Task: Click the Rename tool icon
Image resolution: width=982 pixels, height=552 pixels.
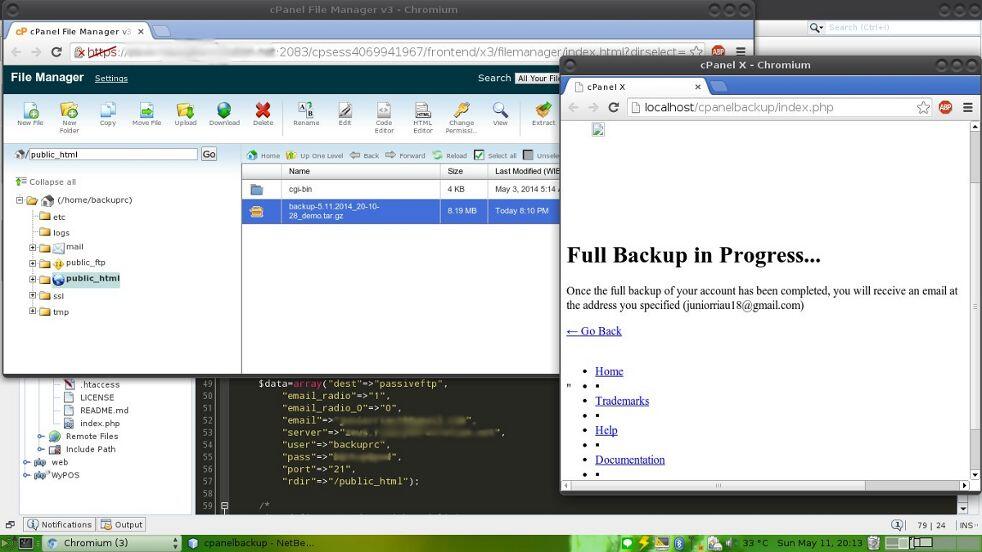Action: click(306, 113)
